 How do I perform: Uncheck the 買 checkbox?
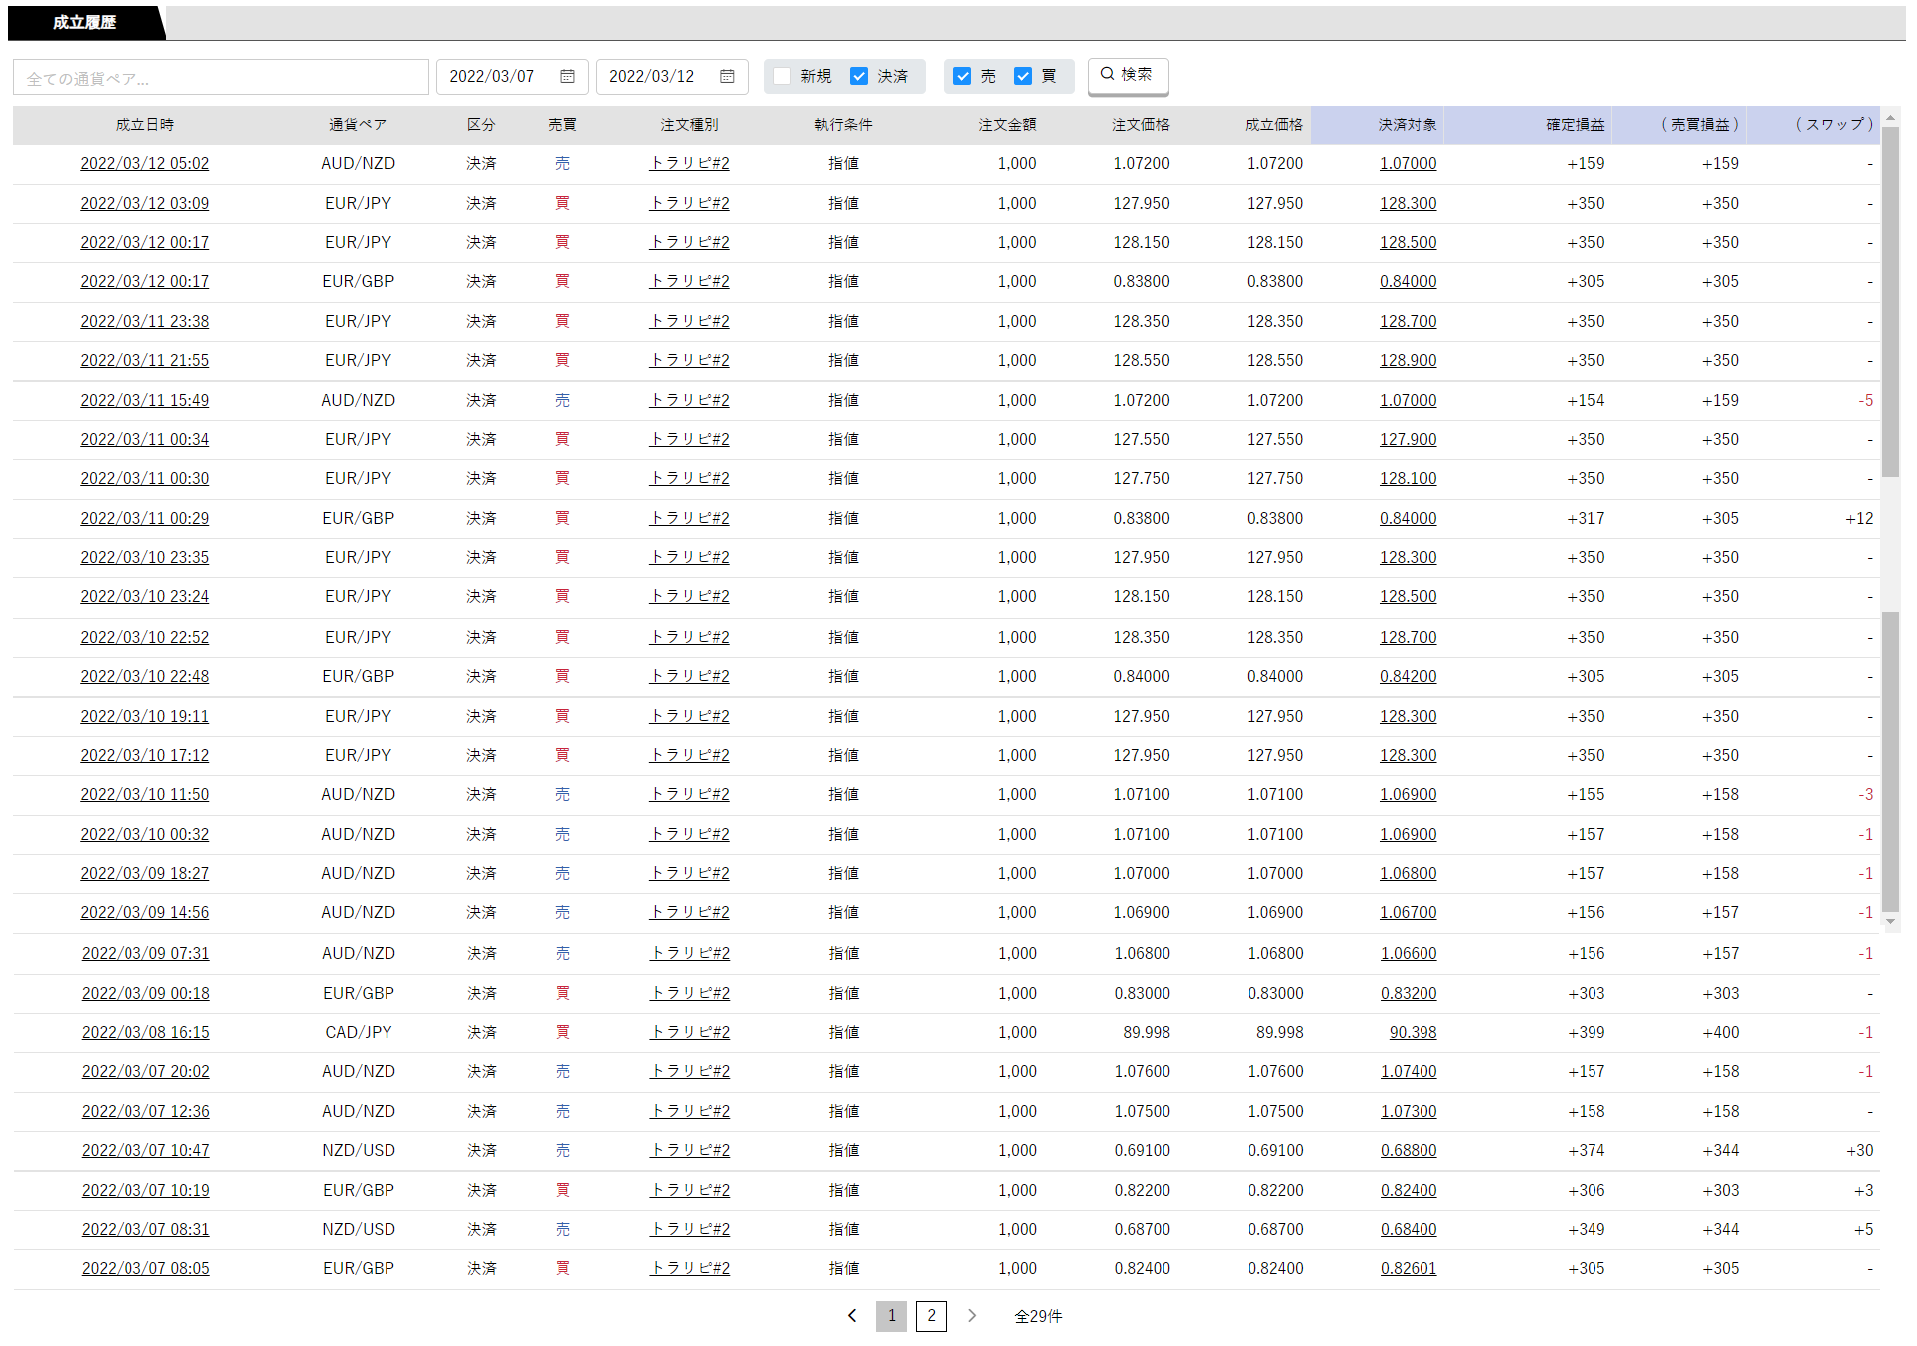point(1023,77)
